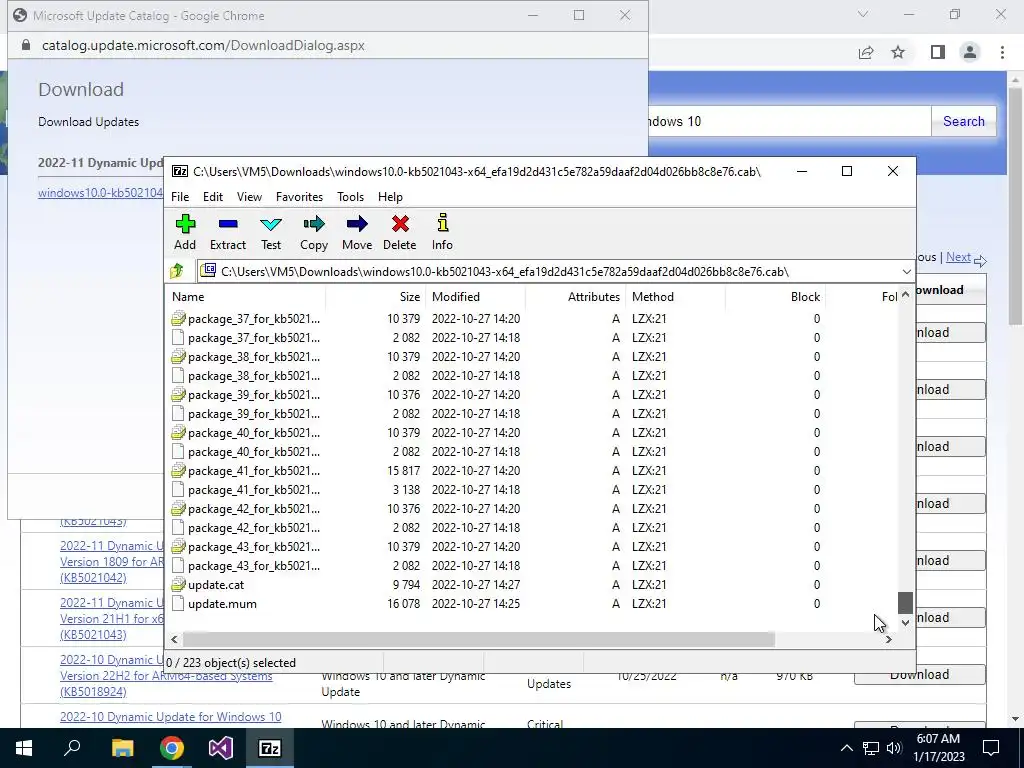
Task: Open the Favorites menu in 7-Zip
Action: [x=299, y=197]
